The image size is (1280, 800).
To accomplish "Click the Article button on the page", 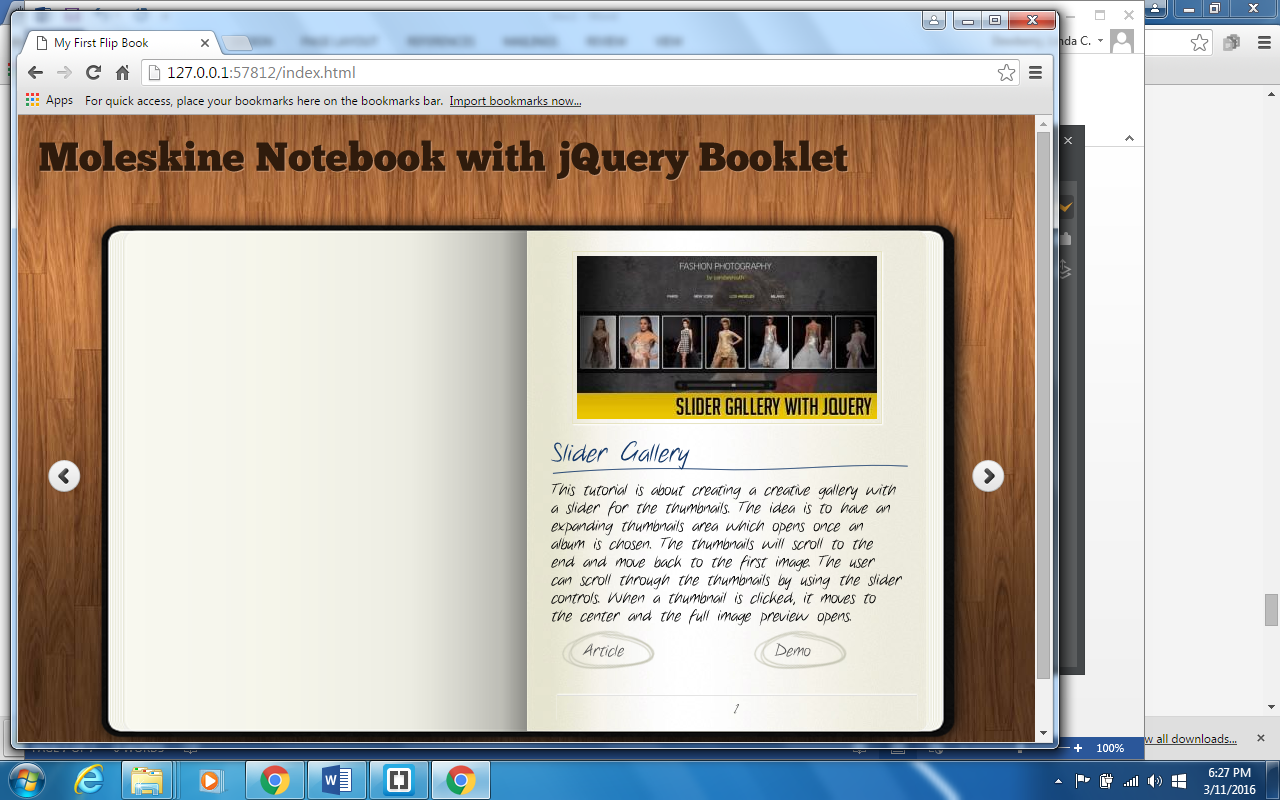I will (606, 651).
